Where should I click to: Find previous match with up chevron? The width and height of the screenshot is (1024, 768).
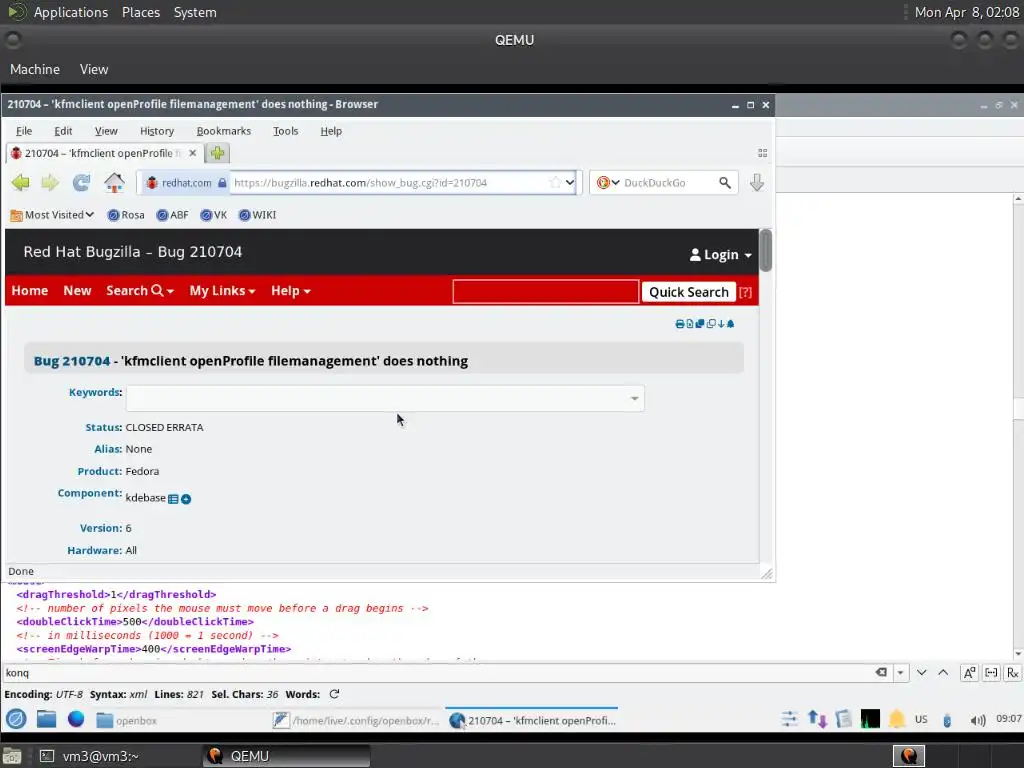coord(943,673)
